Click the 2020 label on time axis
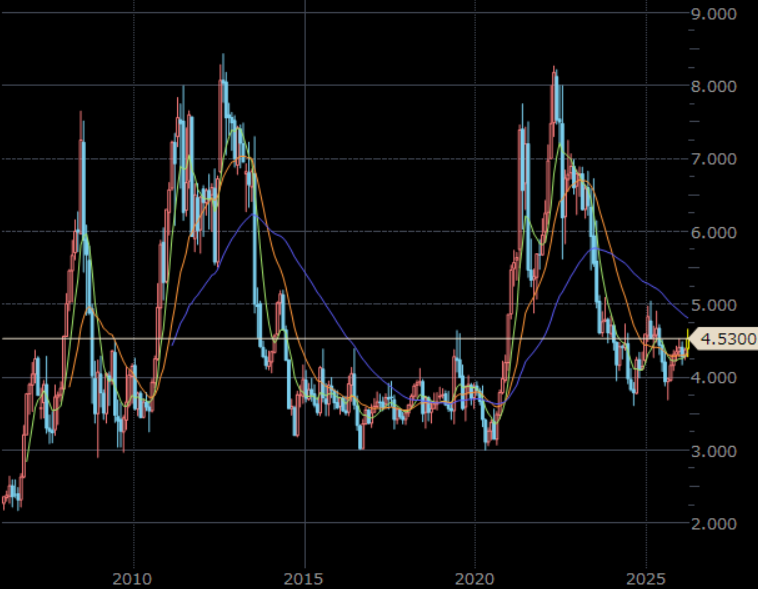This screenshot has width=758, height=589. point(475,579)
